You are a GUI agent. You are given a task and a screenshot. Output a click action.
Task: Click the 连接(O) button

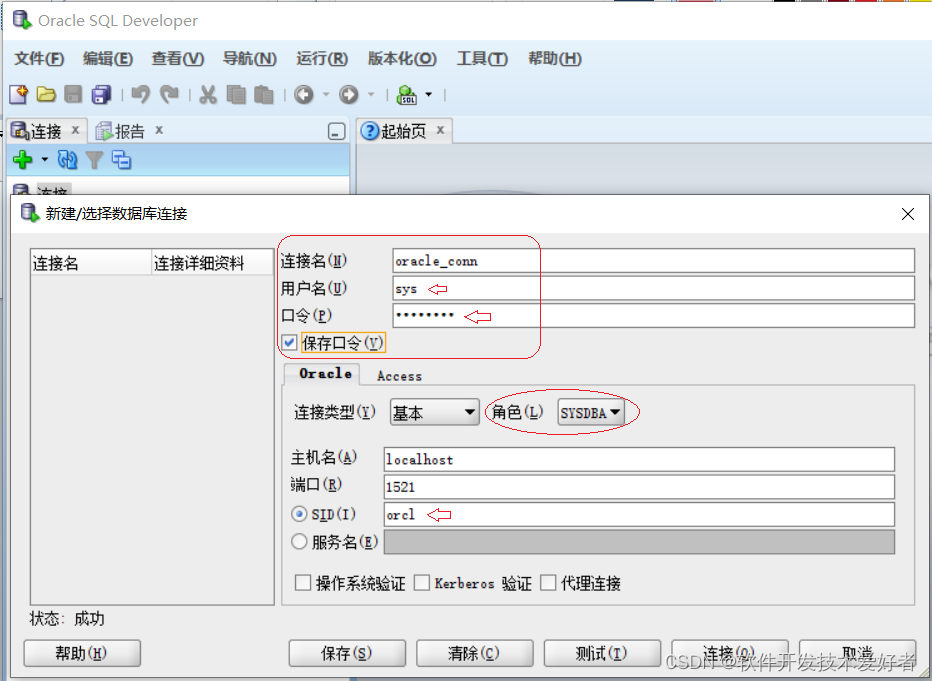[730, 654]
